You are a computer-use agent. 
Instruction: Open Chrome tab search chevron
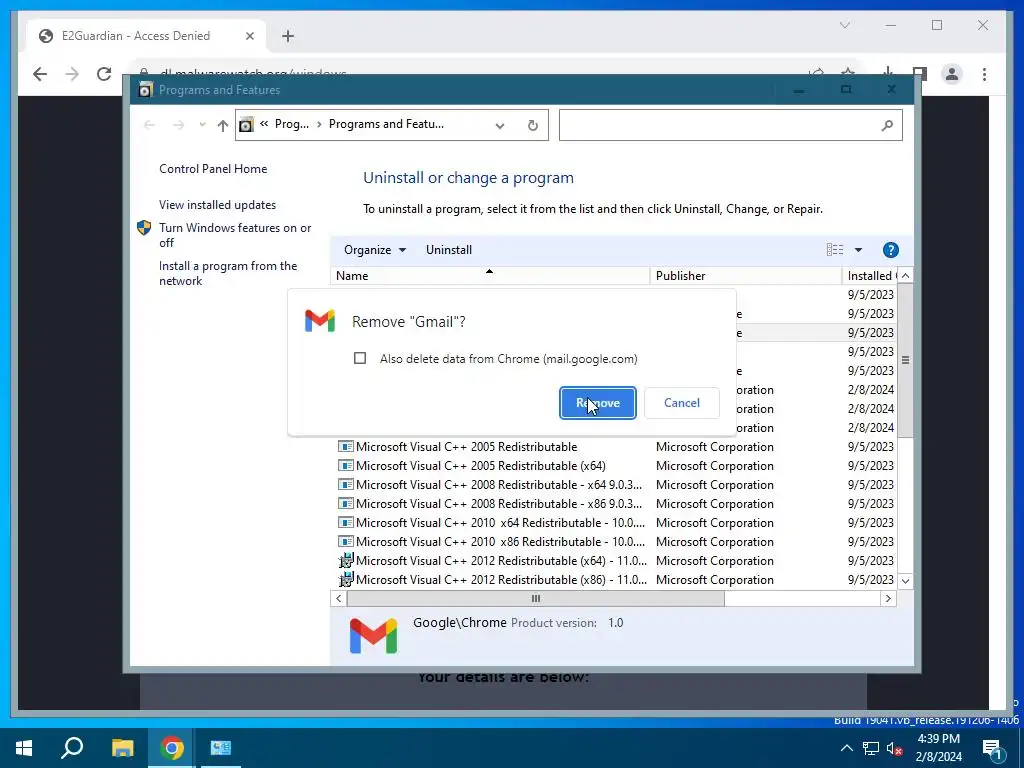[844, 25]
